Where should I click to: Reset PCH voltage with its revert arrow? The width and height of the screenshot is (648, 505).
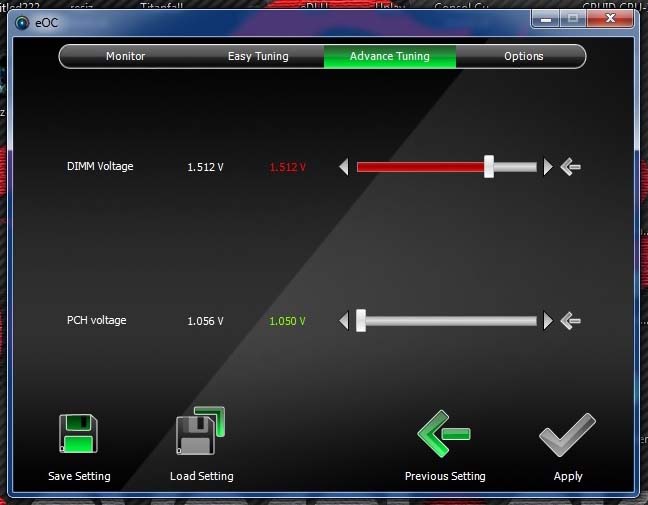[x=571, y=321]
